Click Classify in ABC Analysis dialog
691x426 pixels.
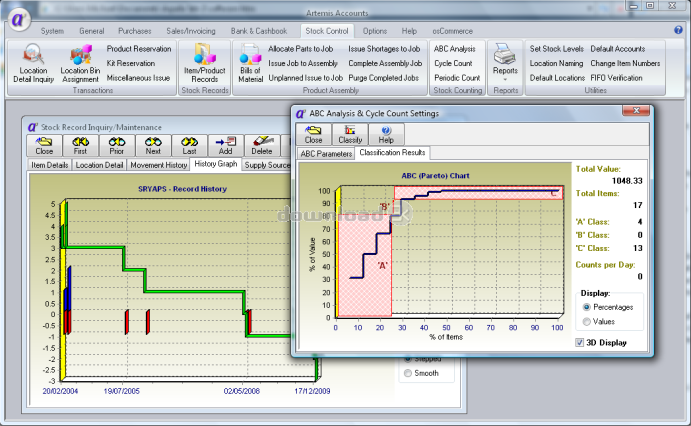tap(350, 135)
